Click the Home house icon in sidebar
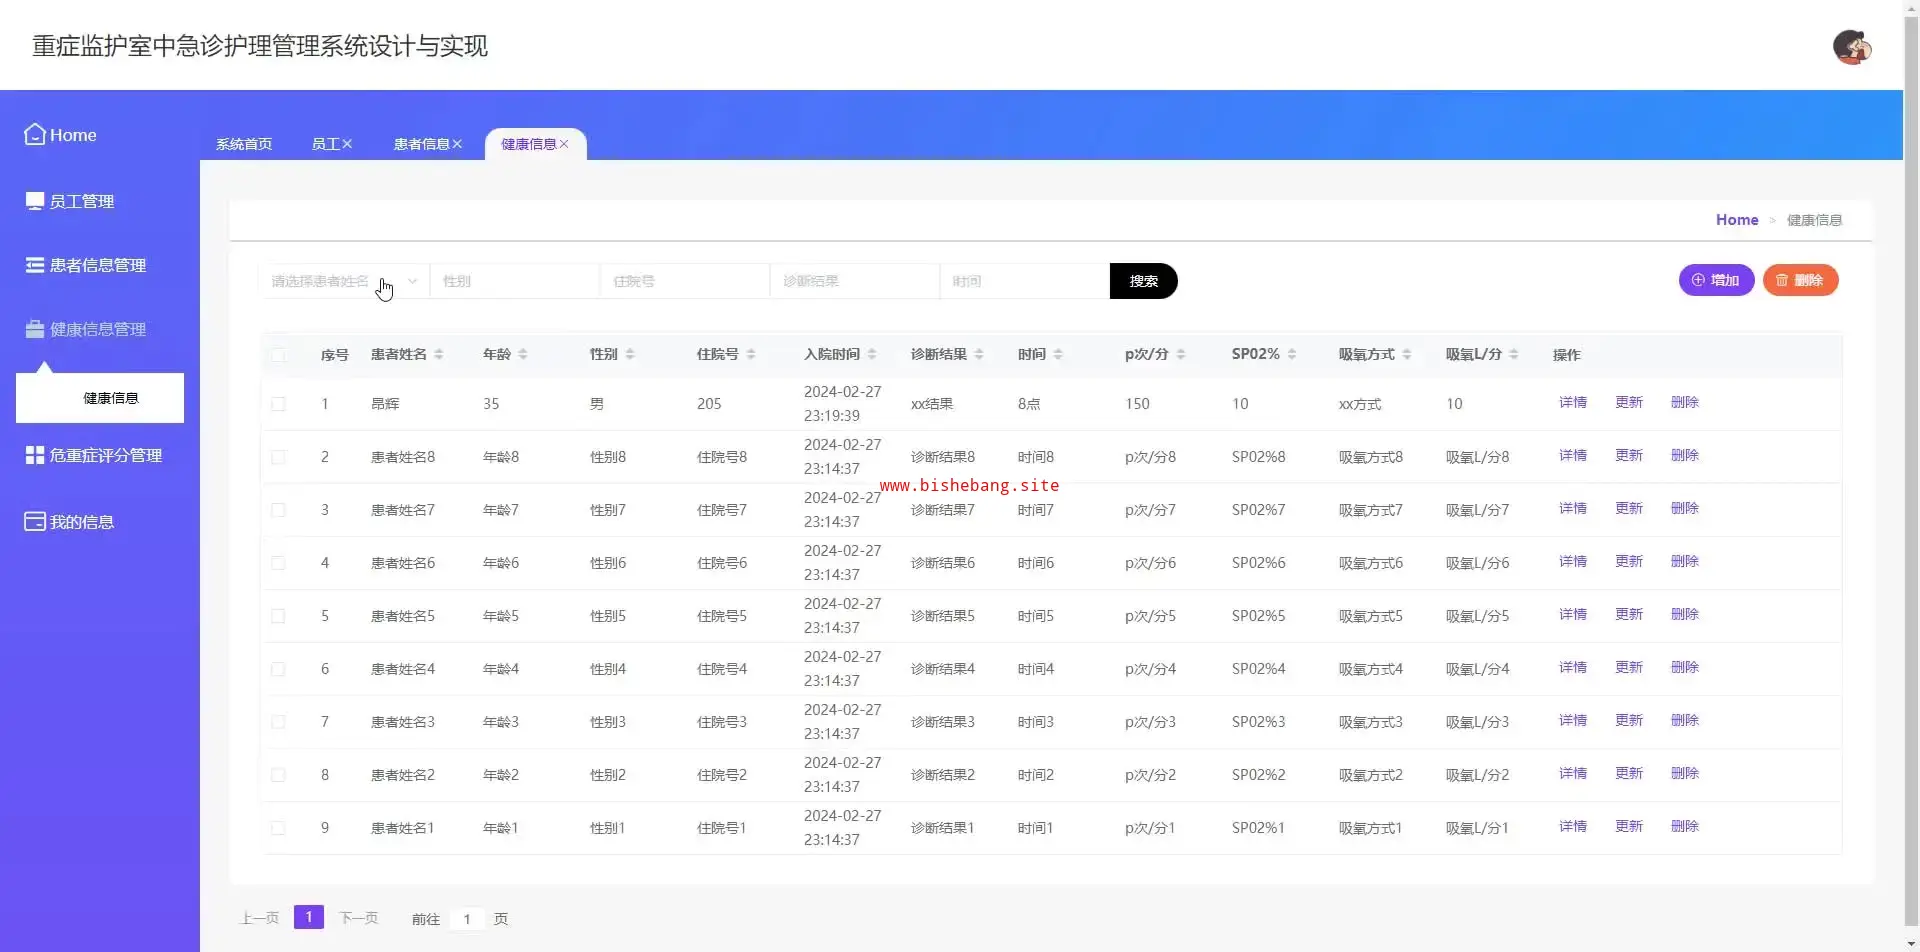The image size is (1920, 952). 35,134
